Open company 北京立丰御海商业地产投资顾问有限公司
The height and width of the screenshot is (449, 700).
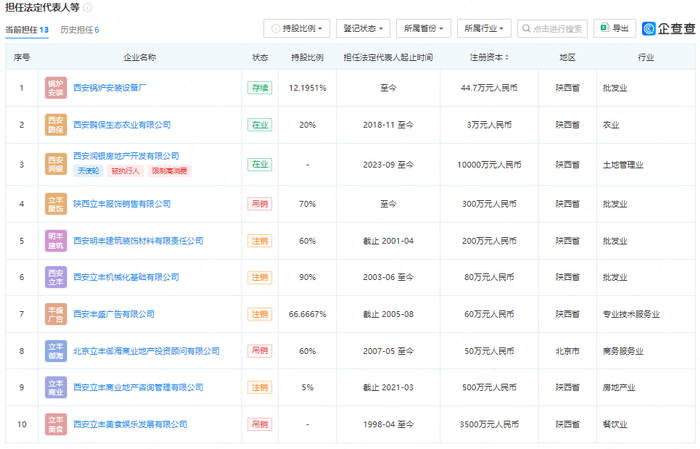146,351
